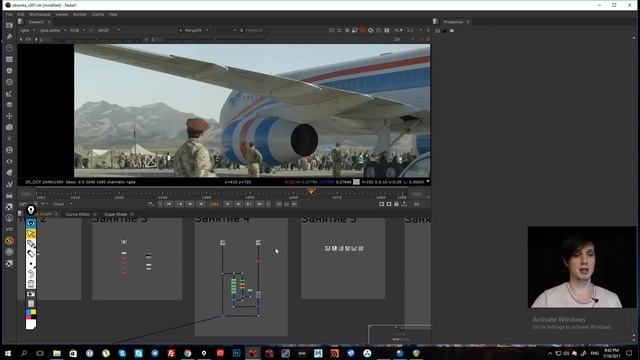Screen dimensions: 640x360
Task: Expand the rgba.alpha channel dropdown
Action: (53, 30)
